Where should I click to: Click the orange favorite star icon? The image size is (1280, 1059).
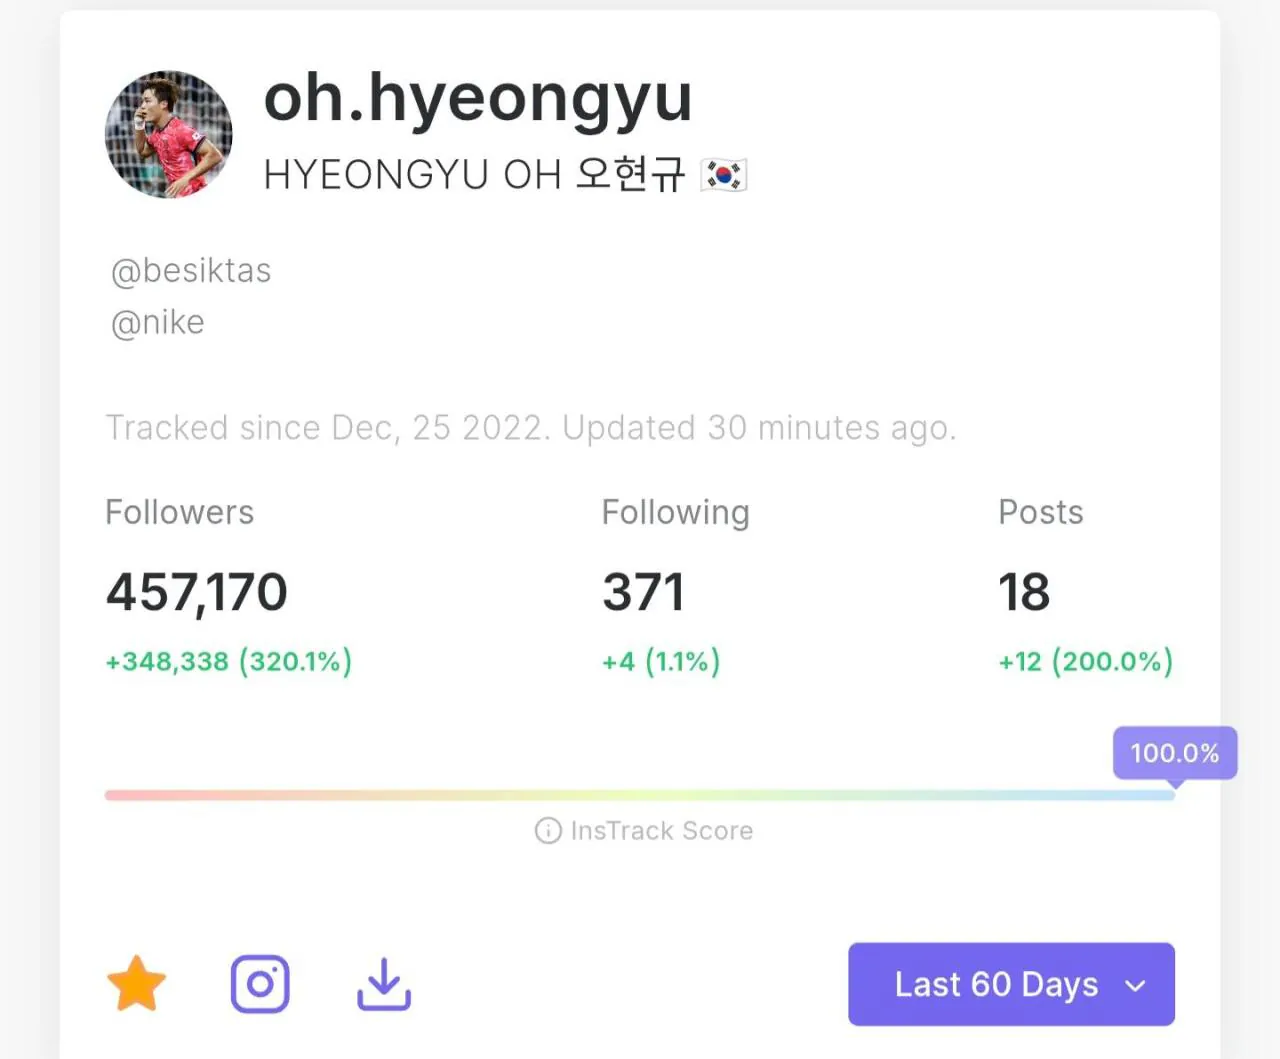(136, 984)
